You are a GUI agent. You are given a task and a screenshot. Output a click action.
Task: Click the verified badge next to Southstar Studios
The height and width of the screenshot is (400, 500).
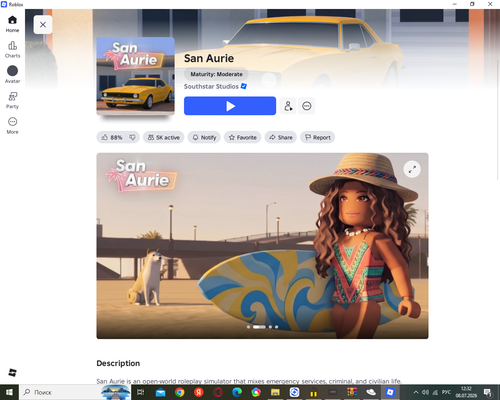pyautogui.click(x=244, y=86)
